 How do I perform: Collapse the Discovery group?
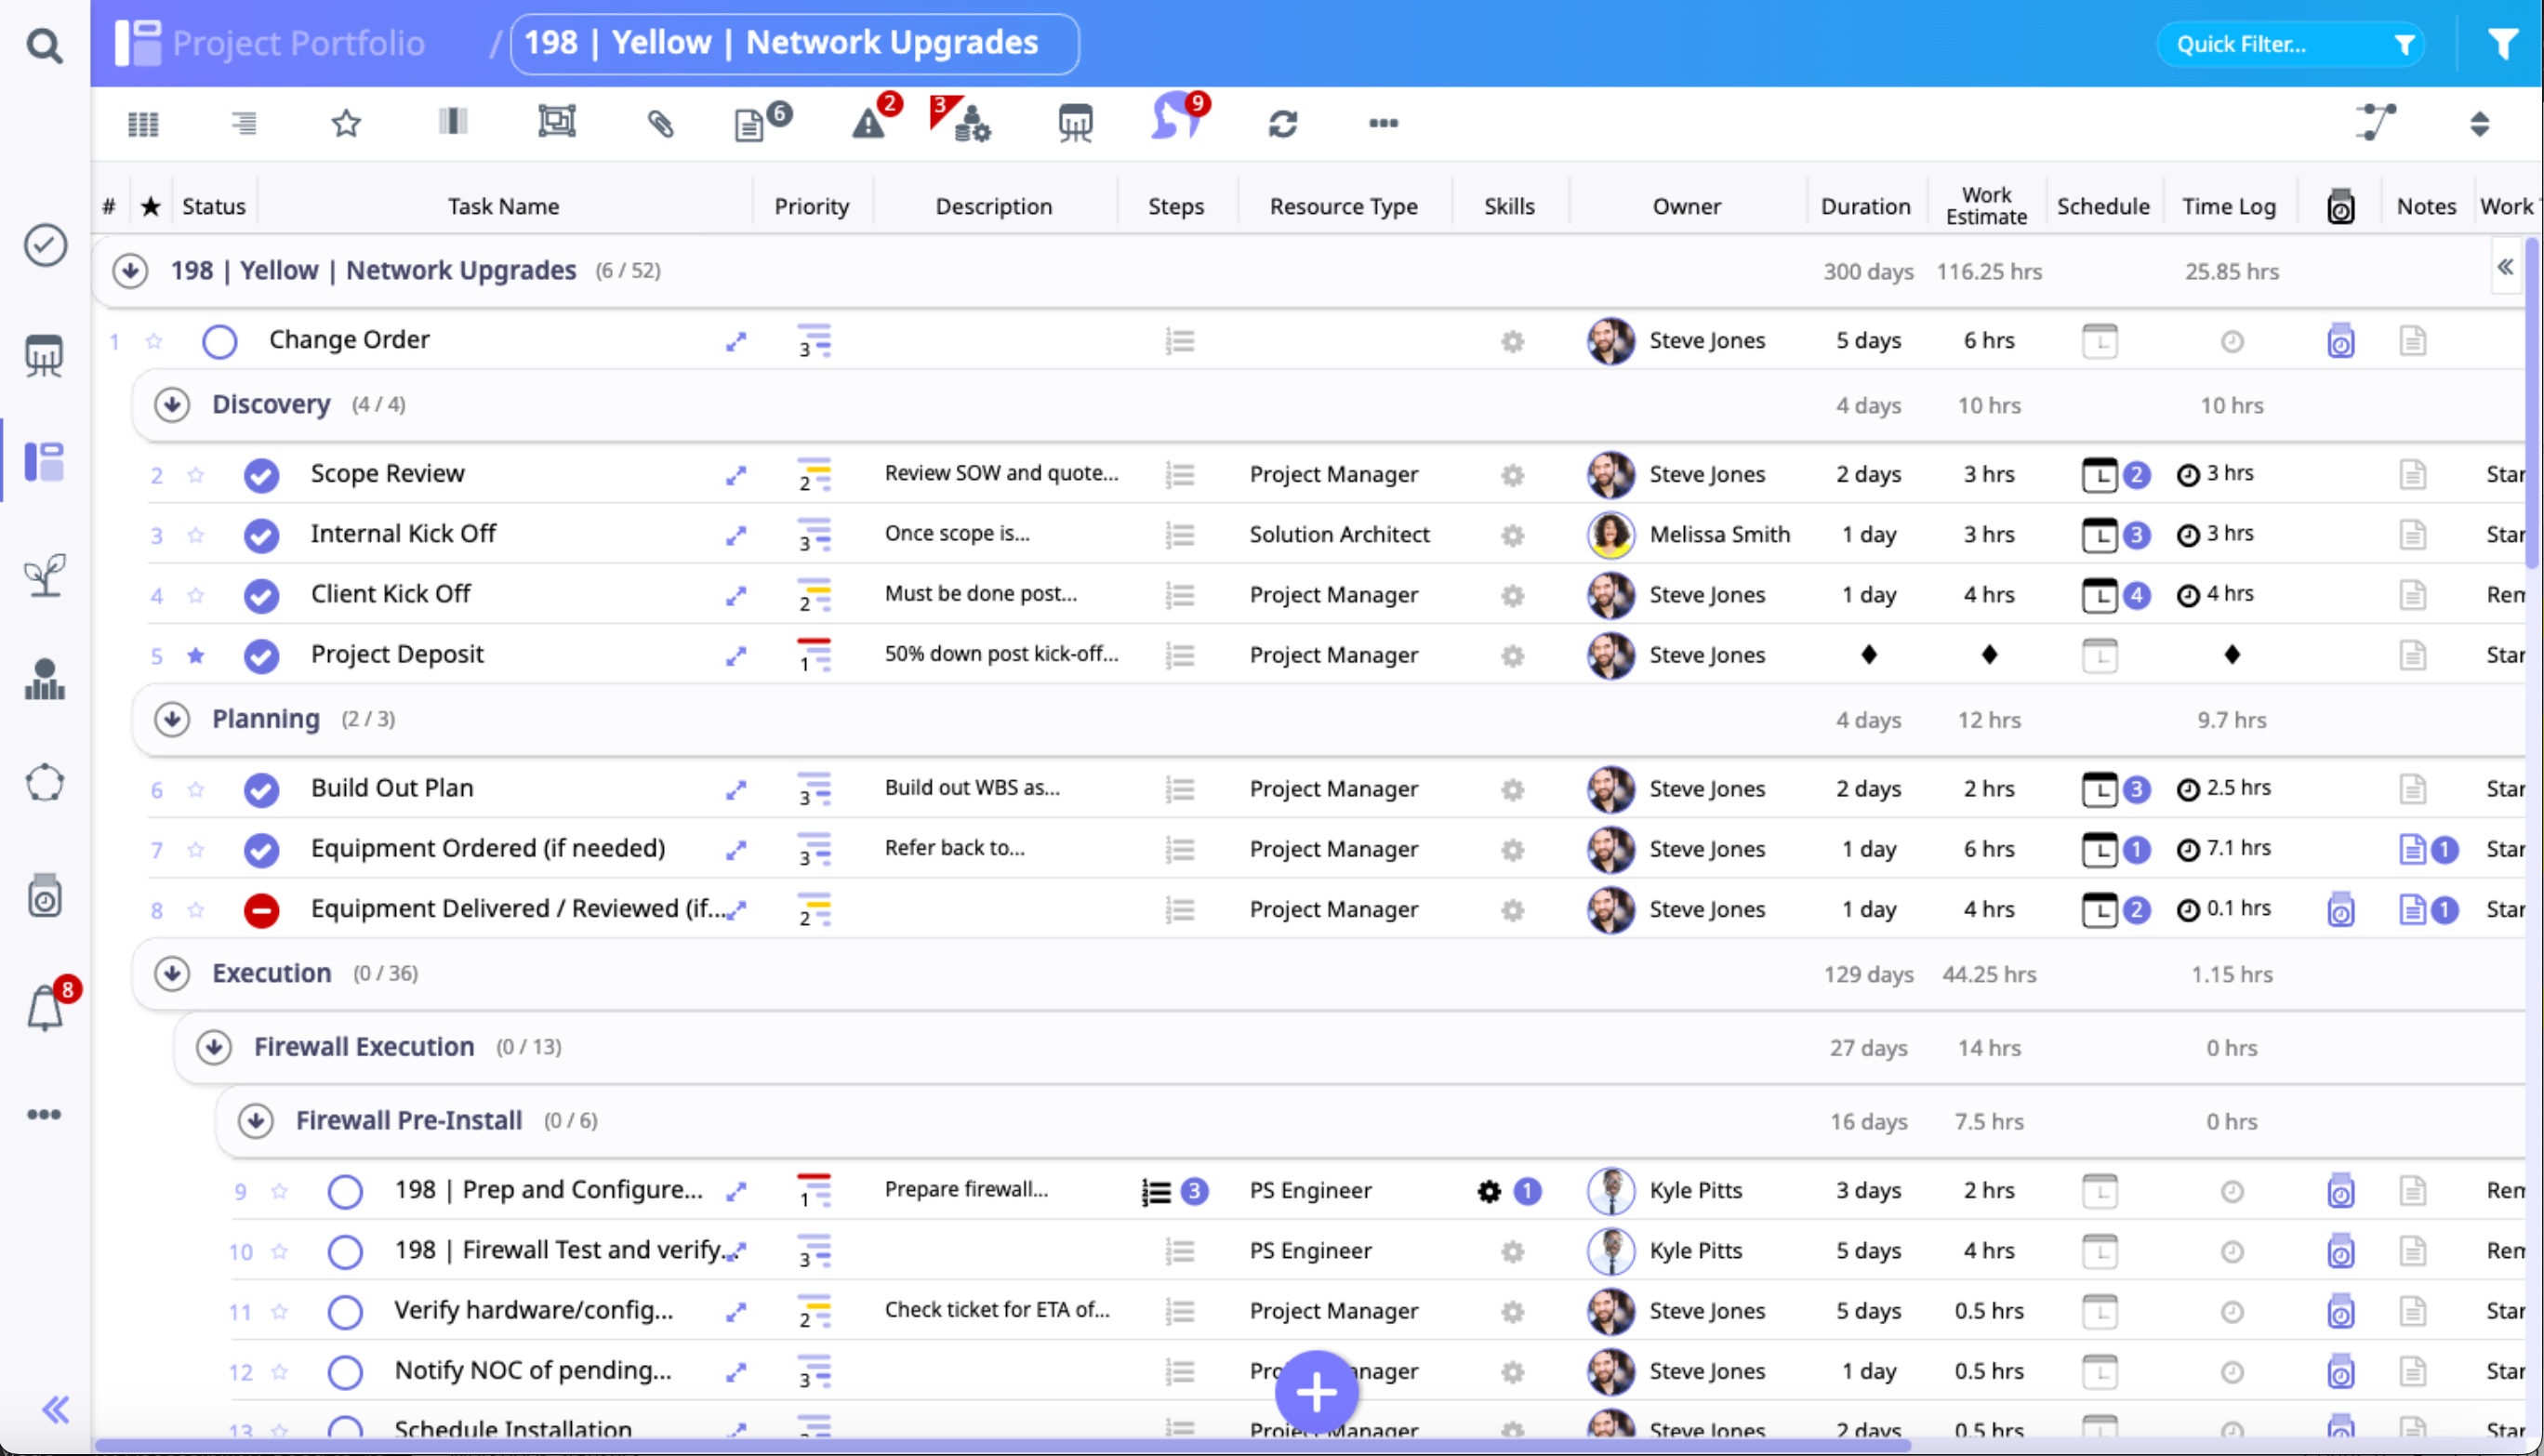pos(172,405)
